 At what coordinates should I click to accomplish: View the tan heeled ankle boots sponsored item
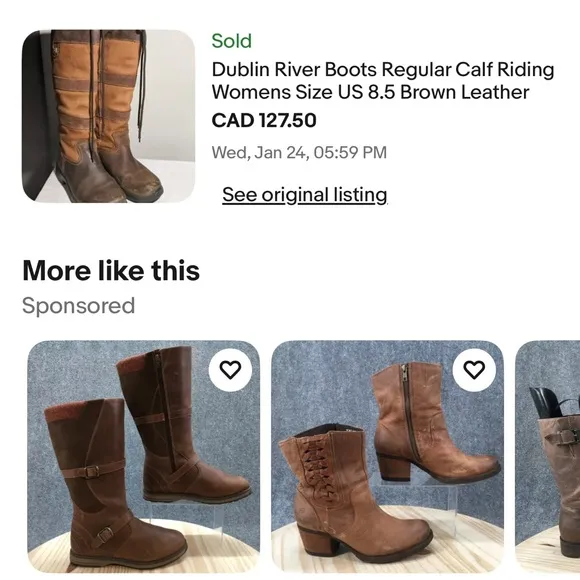coord(387,456)
